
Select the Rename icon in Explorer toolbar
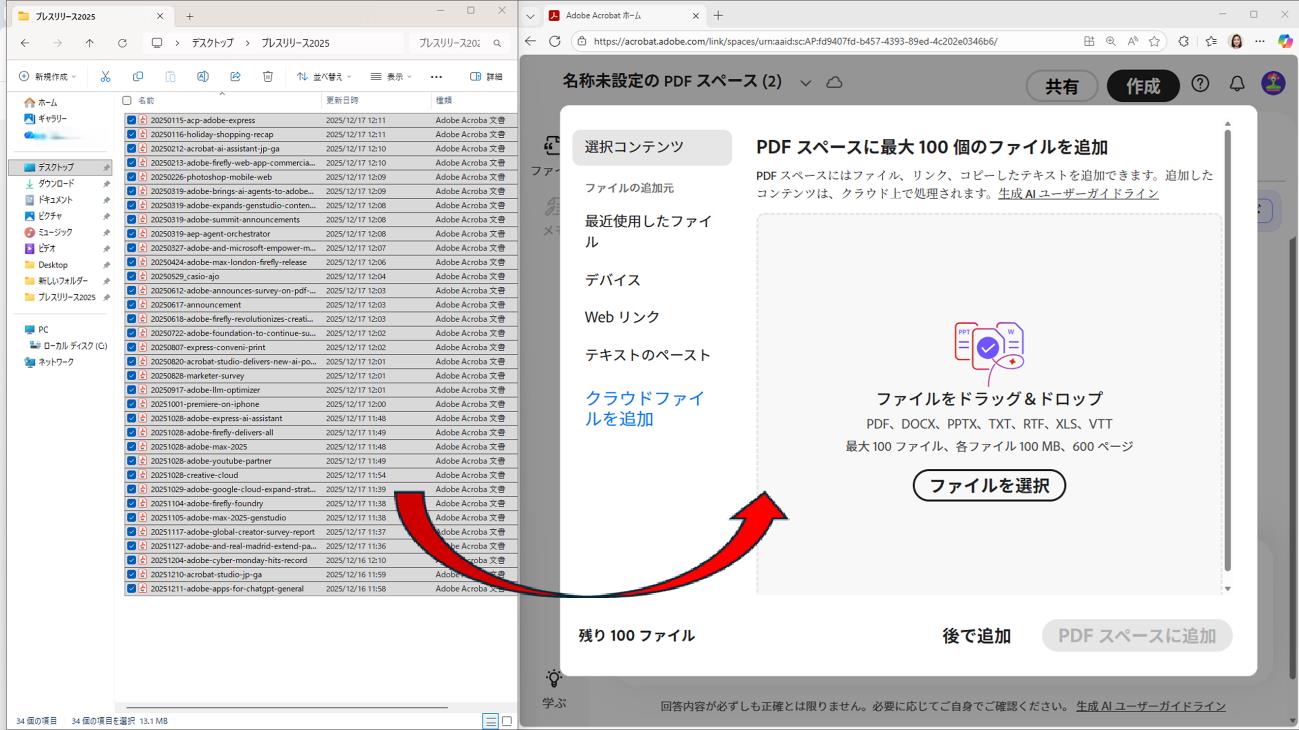pyautogui.click(x=203, y=76)
